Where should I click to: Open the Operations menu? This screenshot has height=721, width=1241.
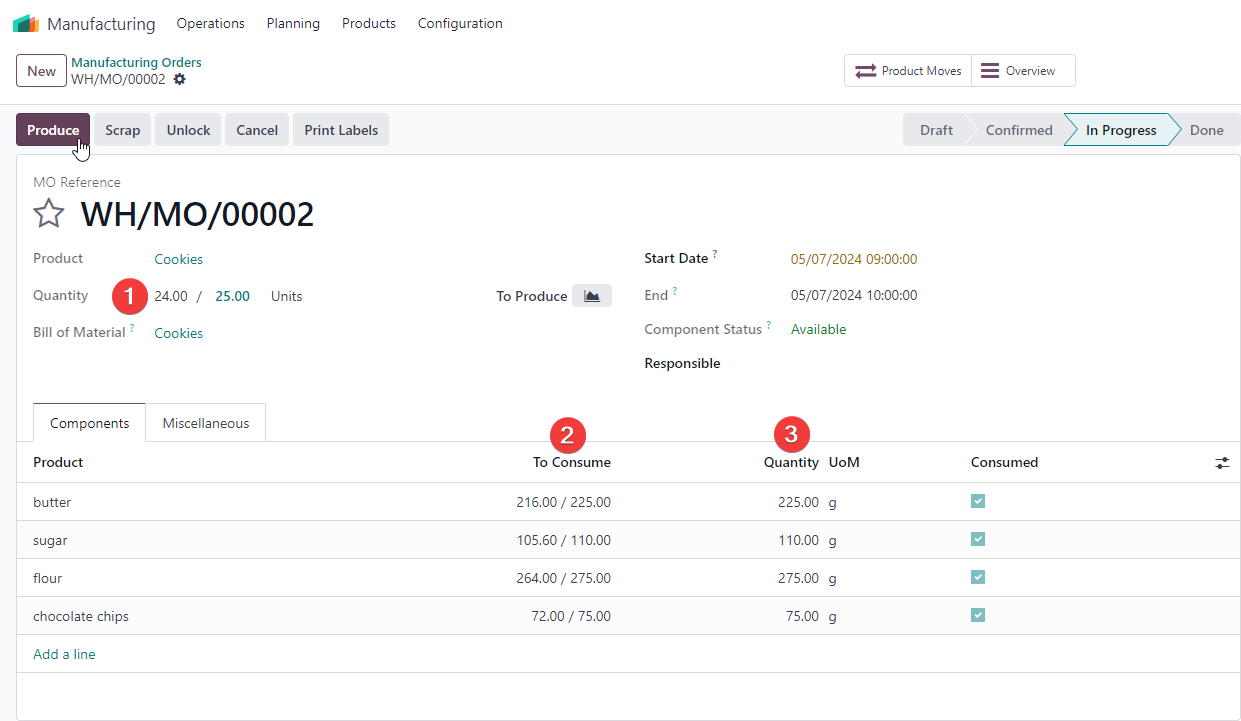coord(210,23)
